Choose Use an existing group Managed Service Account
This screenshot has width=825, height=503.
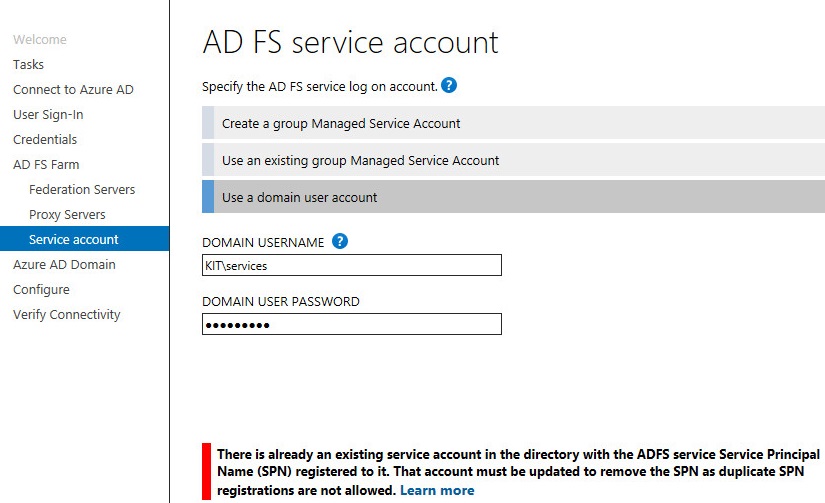[514, 160]
